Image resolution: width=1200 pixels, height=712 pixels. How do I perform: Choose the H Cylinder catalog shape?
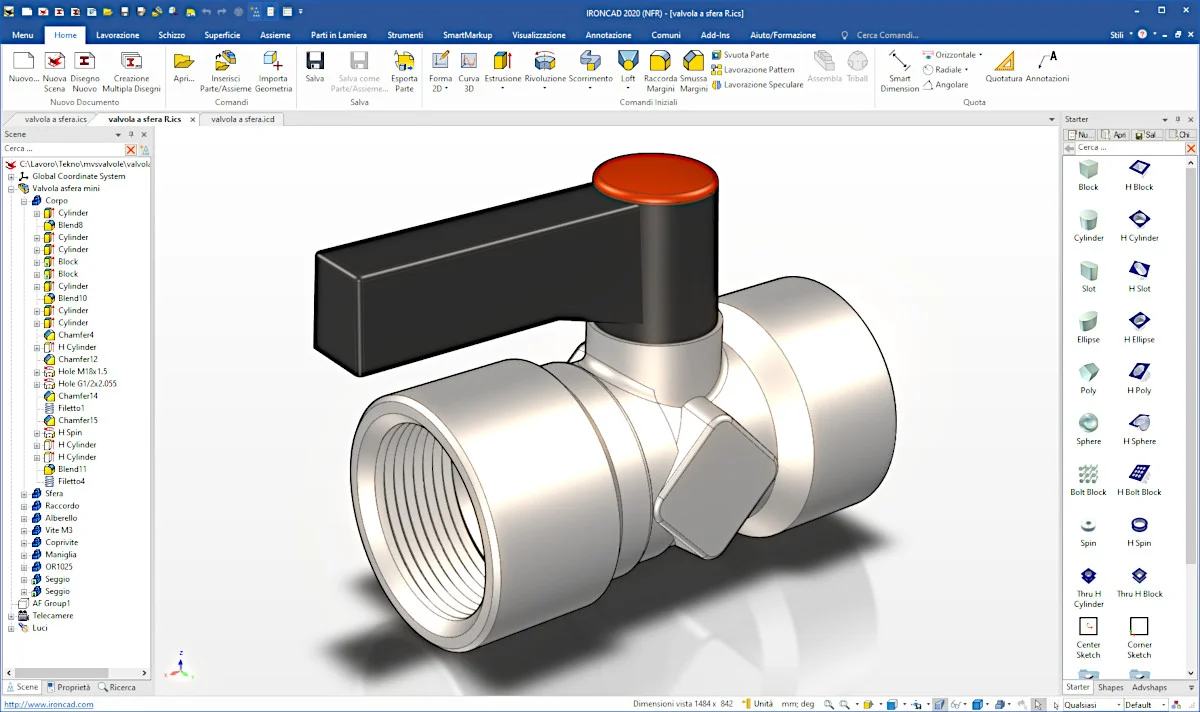(1139, 225)
